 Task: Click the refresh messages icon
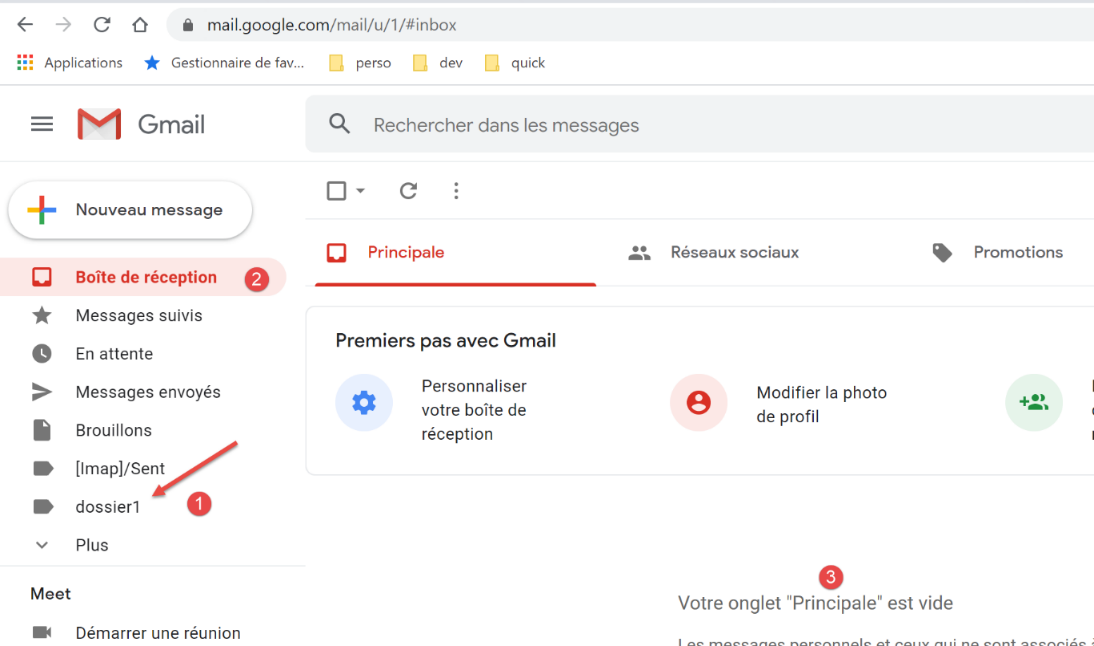pyautogui.click(x=408, y=191)
